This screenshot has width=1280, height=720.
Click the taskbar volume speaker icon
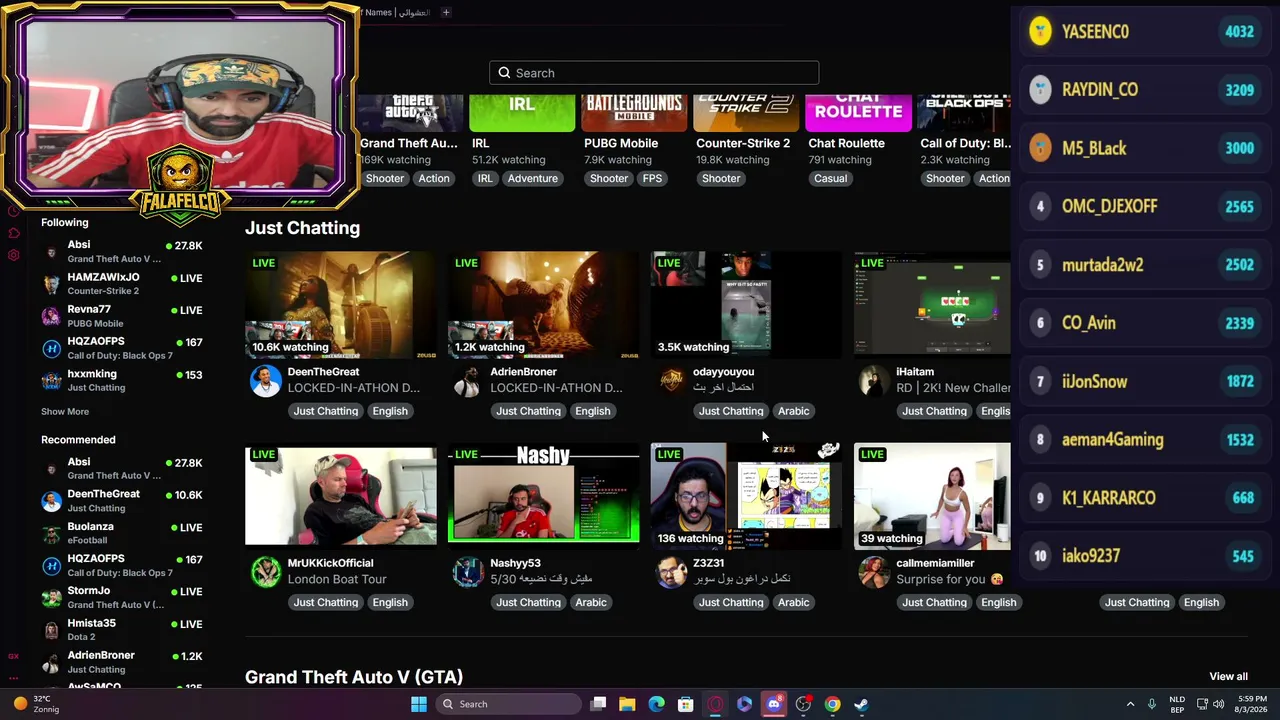click(1218, 704)
